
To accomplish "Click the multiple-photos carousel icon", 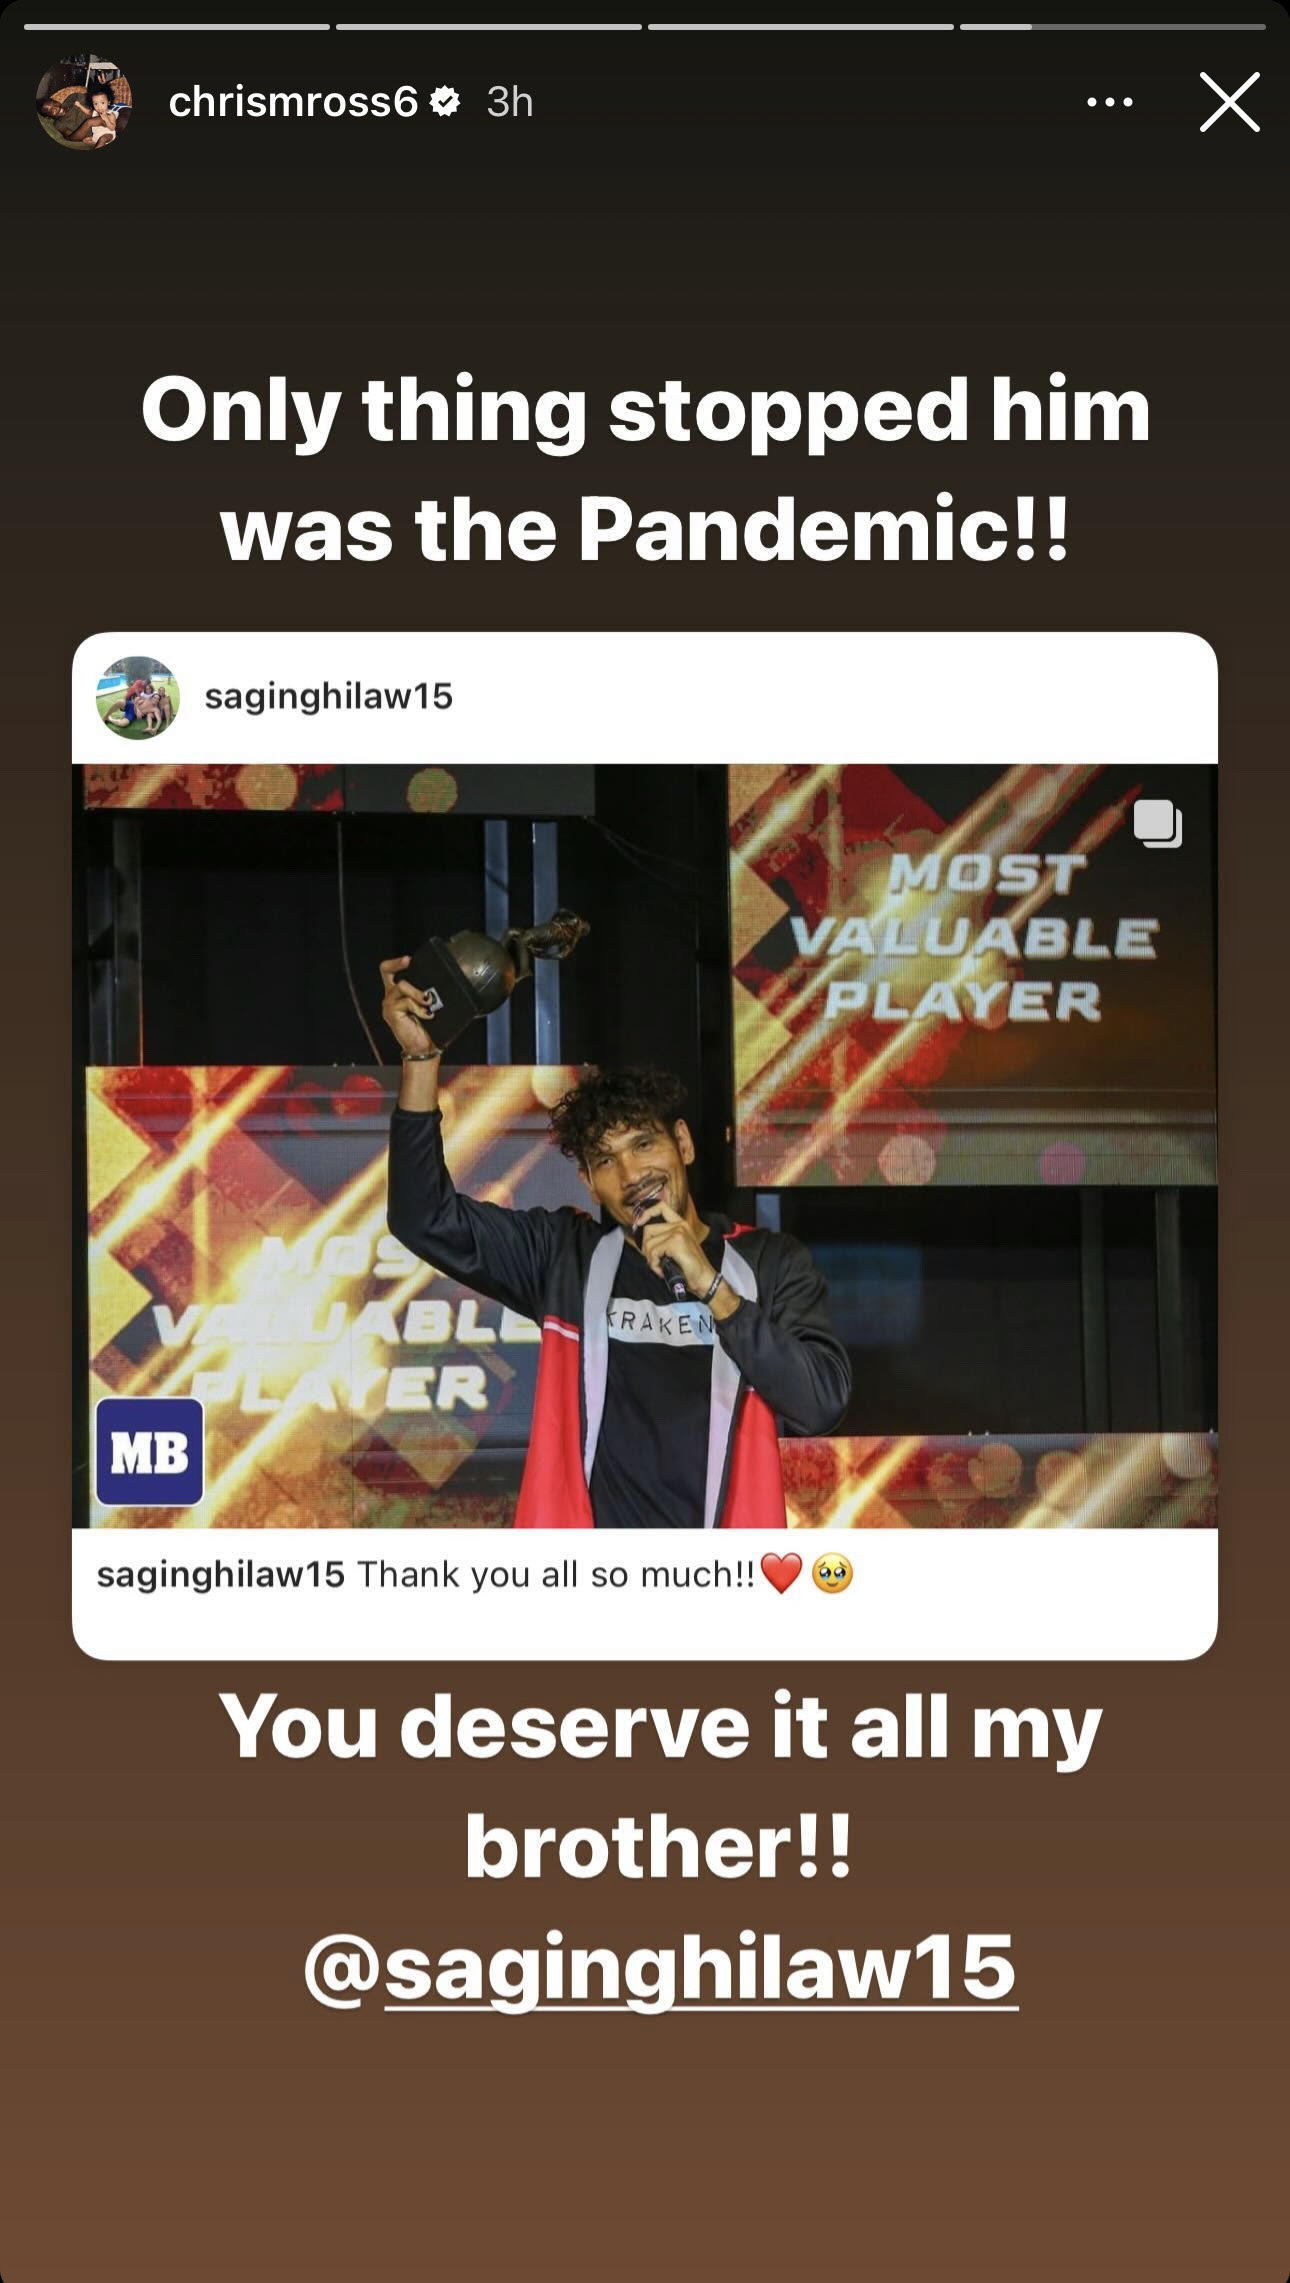I will tap(1158, 825).
